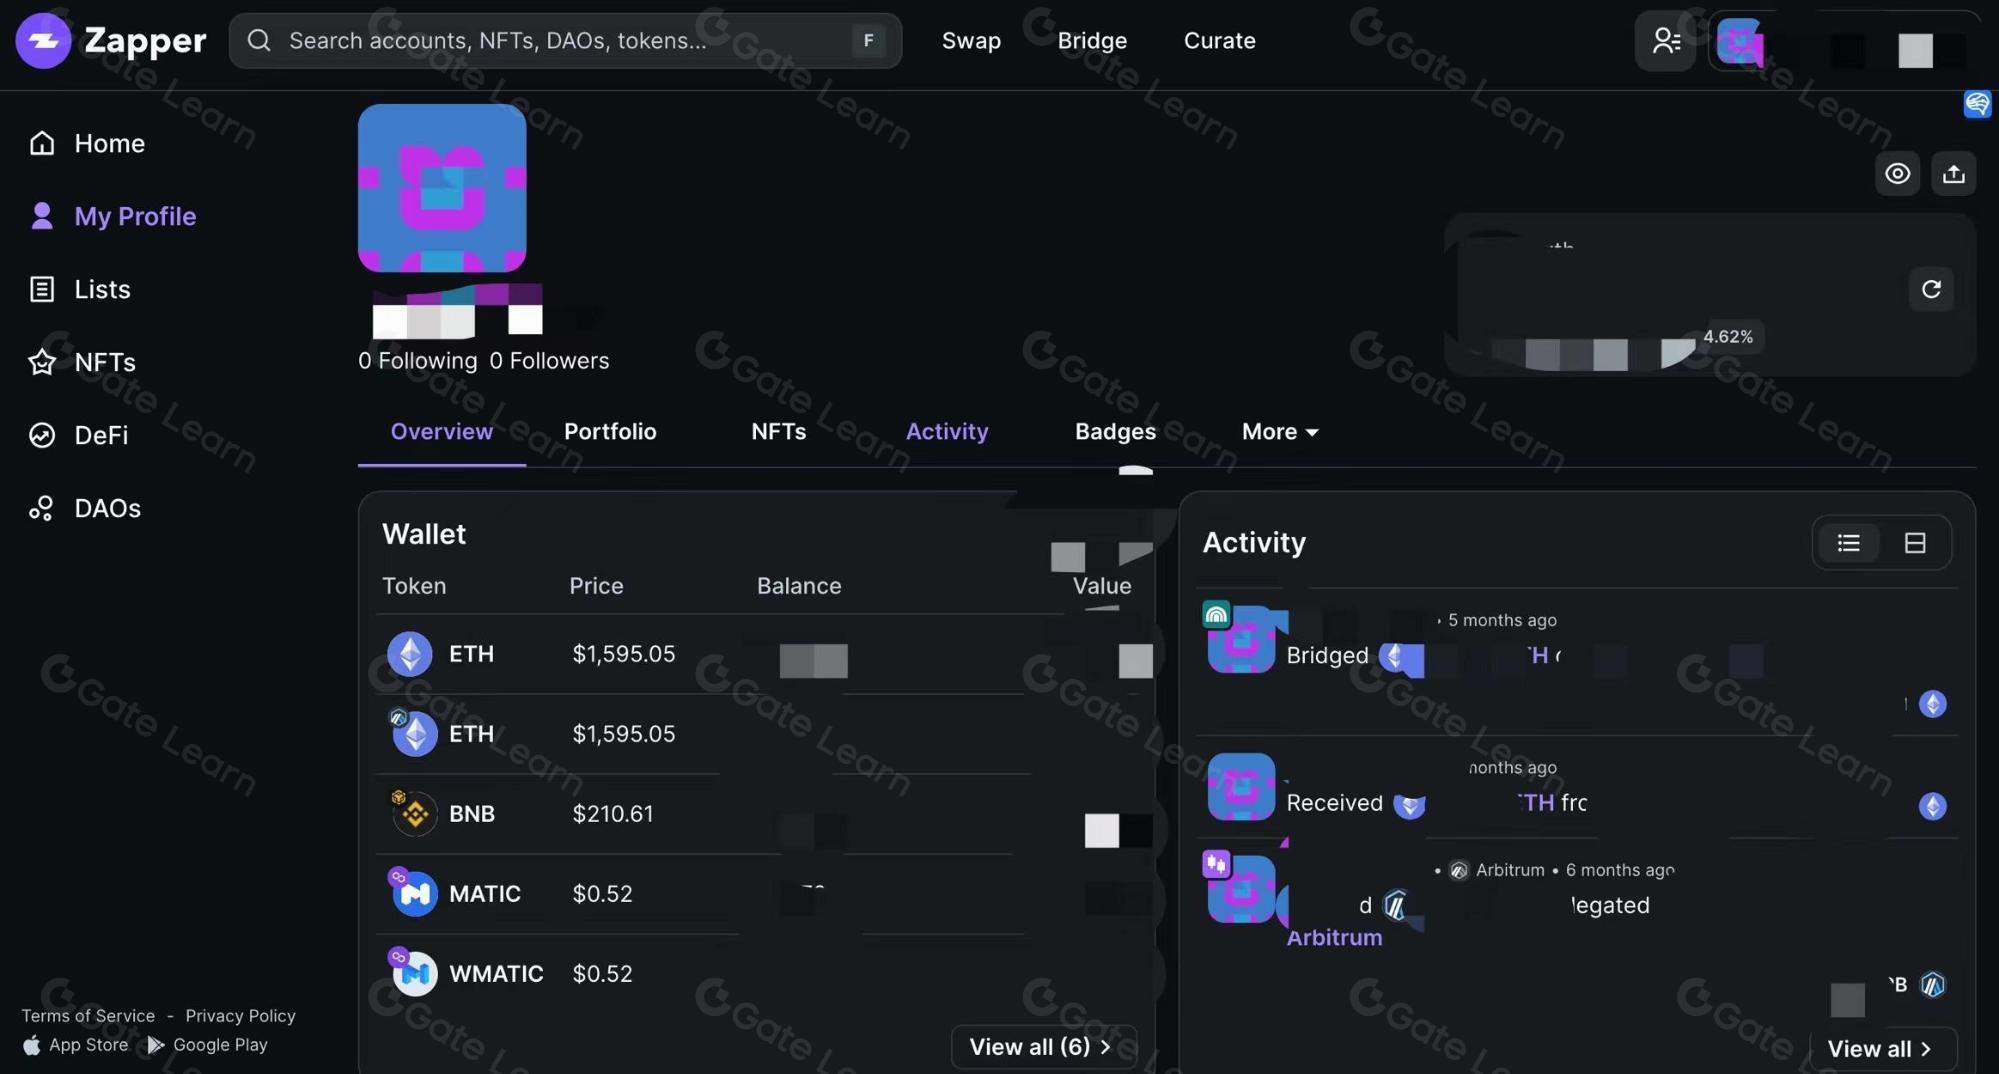This screenshot has width=1999, height=1074.
Task: Open the Privacy Policy link
Action: pyautogui.click(x=240, y=1016)
